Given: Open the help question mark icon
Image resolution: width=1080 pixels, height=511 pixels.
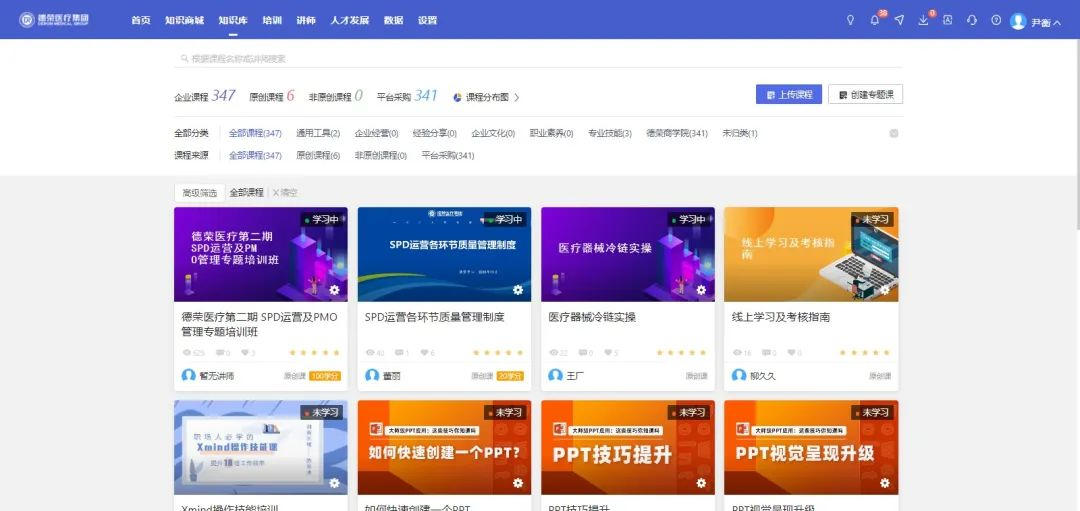Looking at the screenshot, I should click(995, 20).
